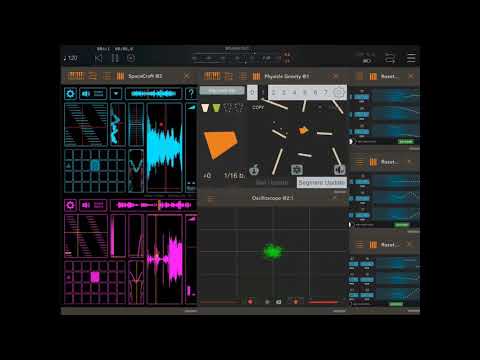Open cyan SpaceCraft settings gear

point(70,94)
